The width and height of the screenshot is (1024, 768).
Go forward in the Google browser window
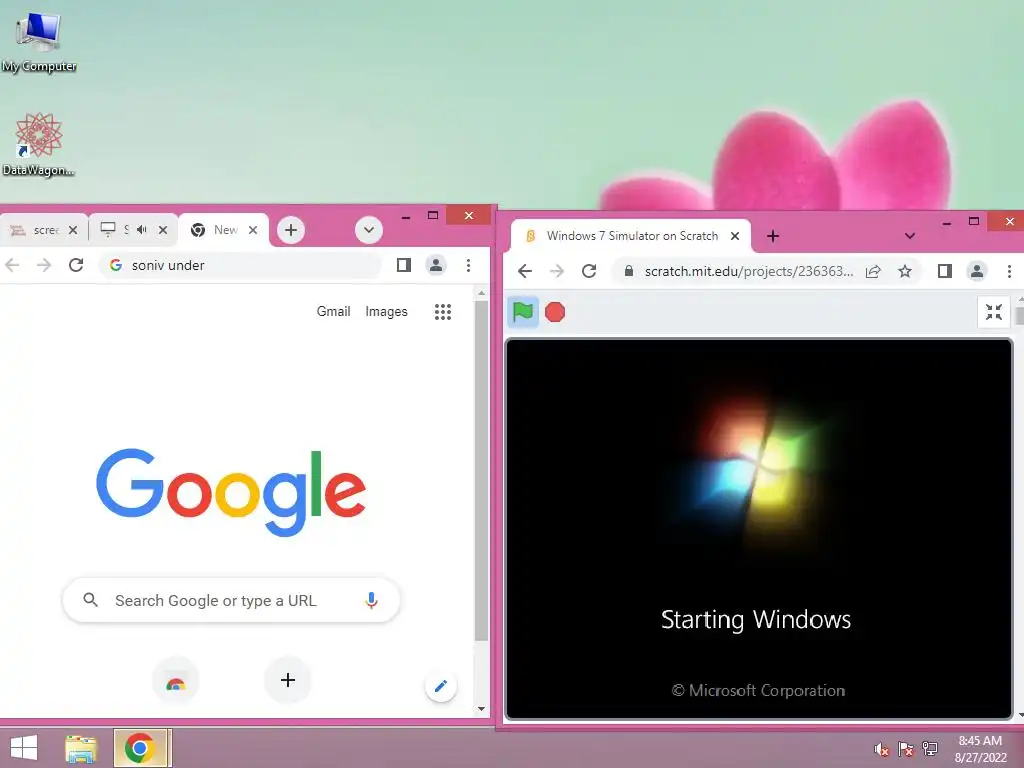(x=44, y=264)
